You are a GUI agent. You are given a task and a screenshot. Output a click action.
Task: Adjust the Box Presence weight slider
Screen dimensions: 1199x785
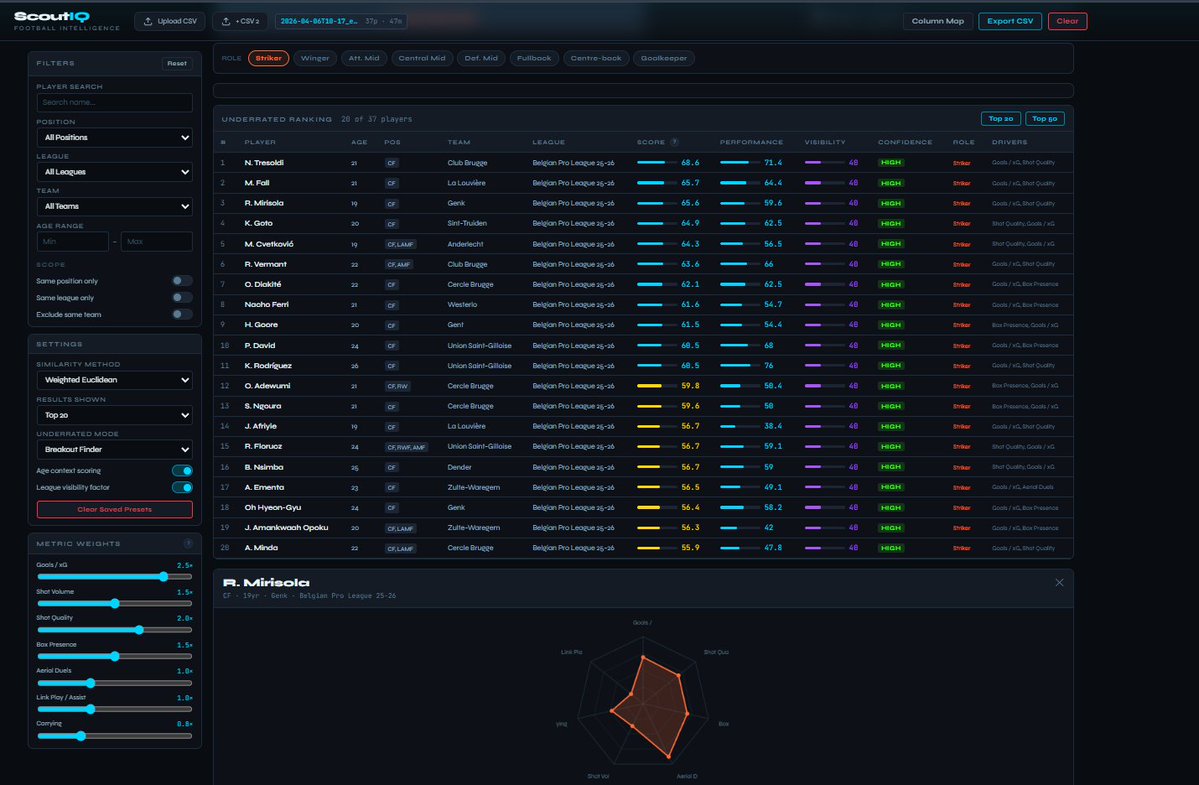click(x=115, y=657)
